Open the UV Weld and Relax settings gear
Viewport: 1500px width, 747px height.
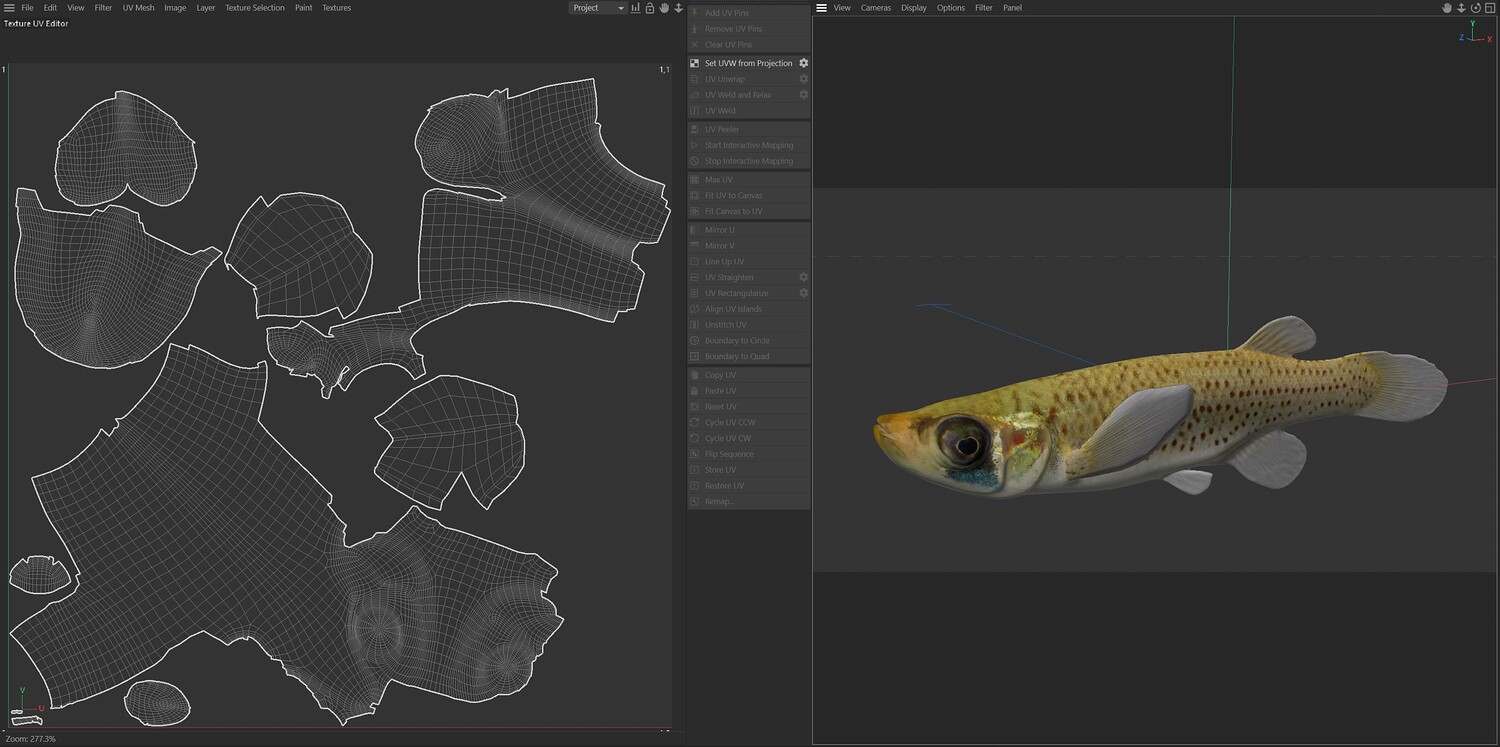pos(803,95)
